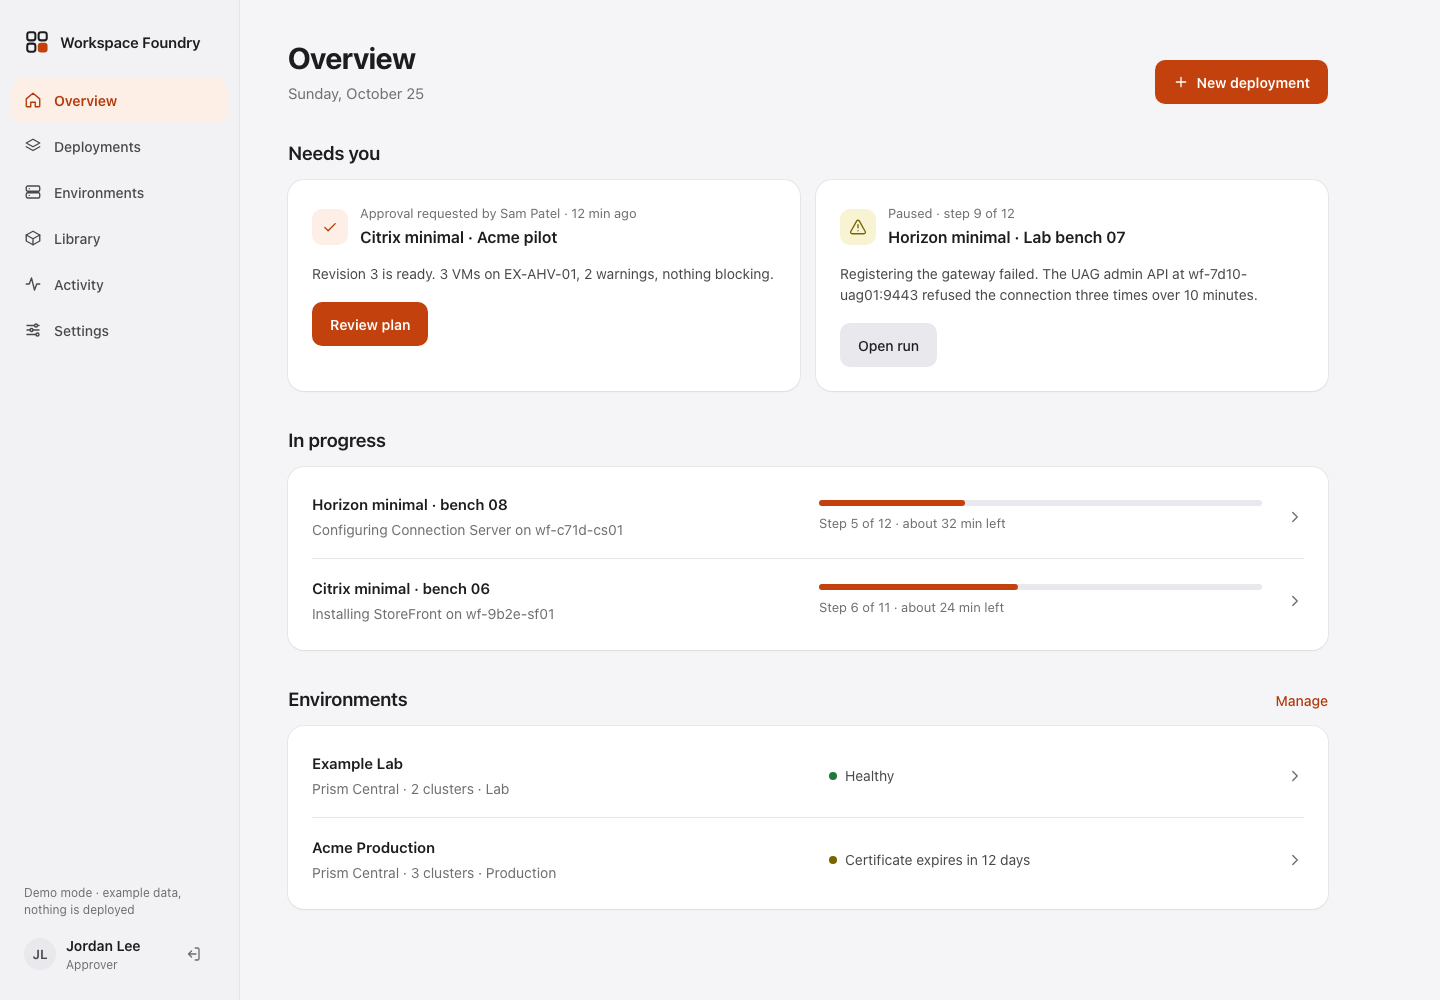Image resolution: width=1440 pixels, height=1000 pixels.
Task: Click the Deployments layers icon
Action: click(33, 146)
